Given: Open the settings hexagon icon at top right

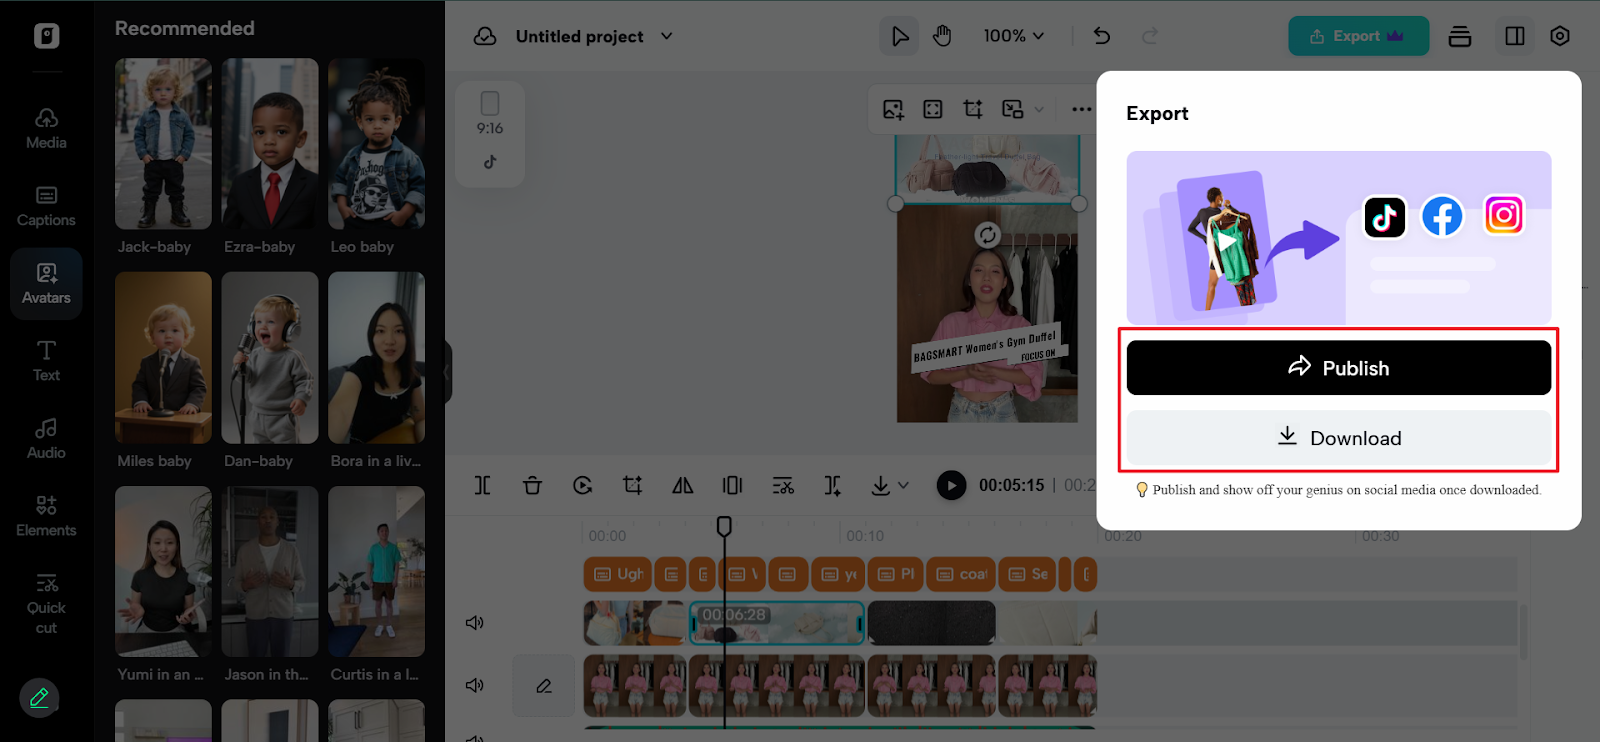Looking at the screenshot, I should coord(1559,37).
